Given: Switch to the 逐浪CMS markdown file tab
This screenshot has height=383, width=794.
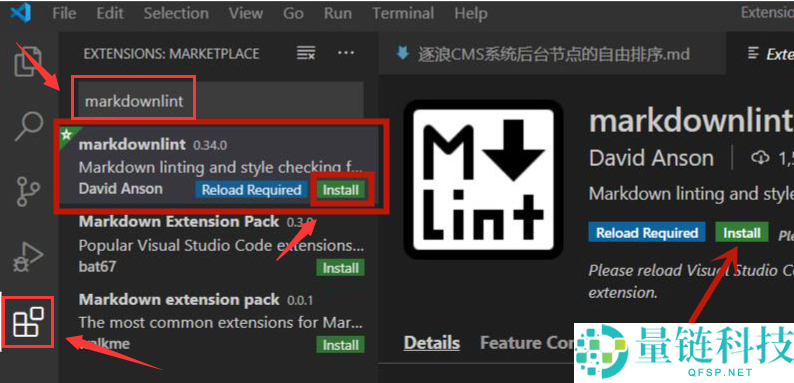Looking at the screenshot, I should 552,54.
